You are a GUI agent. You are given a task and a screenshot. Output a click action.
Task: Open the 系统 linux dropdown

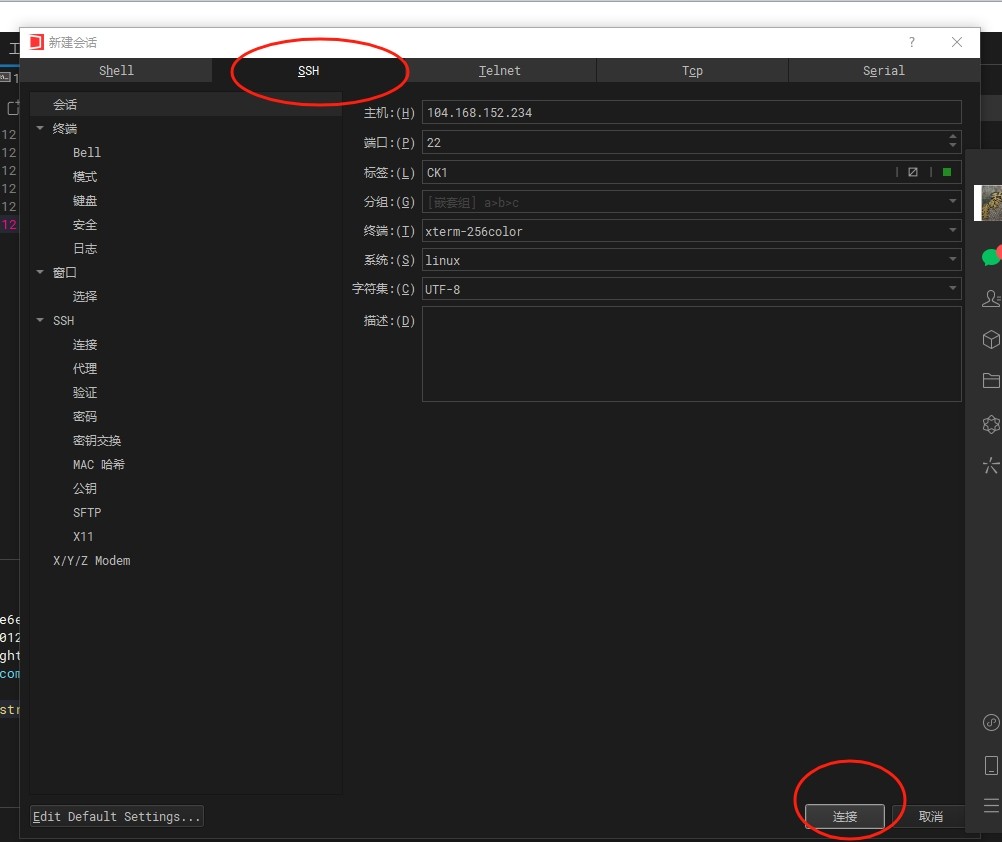coord(952,260)
